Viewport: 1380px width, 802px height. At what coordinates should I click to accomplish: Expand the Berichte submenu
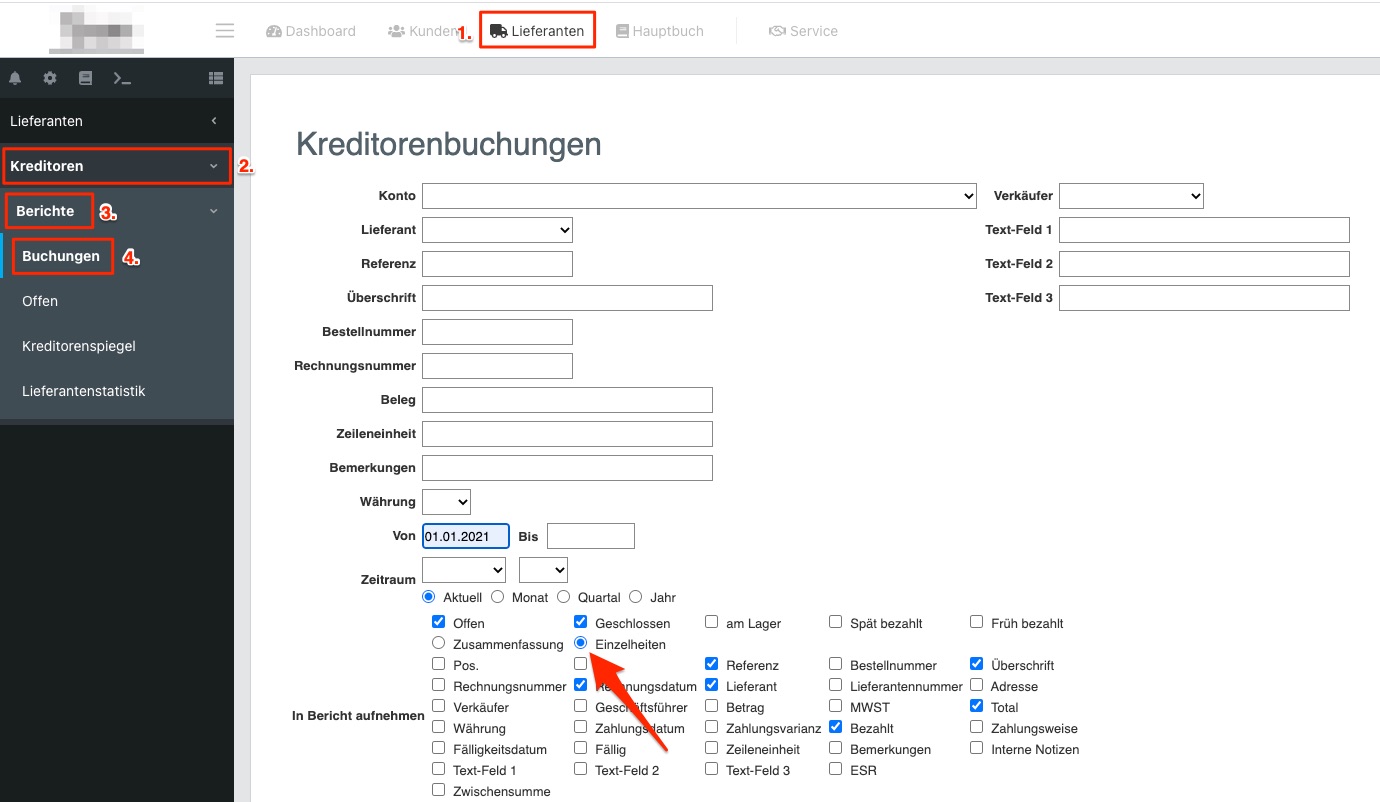(116, 211)
